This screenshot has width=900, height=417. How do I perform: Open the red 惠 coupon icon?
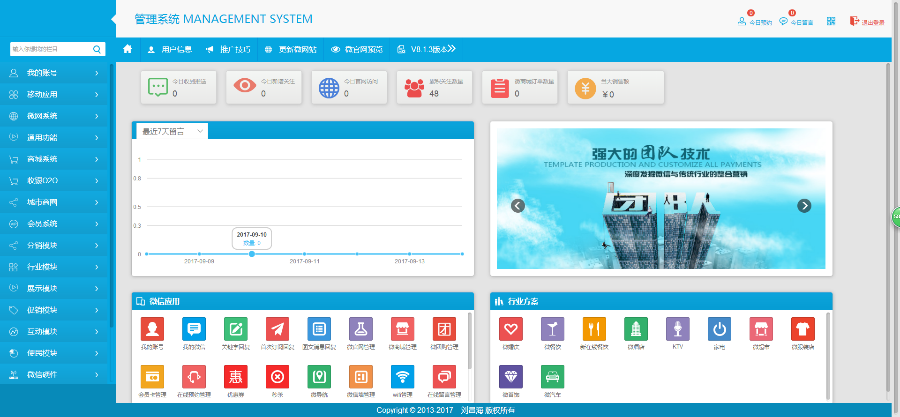pyautogui.click(x=236, y=376)
